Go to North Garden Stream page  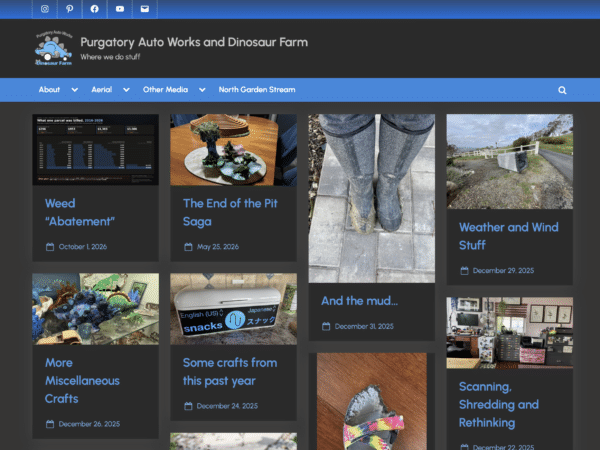coord(257,90)
